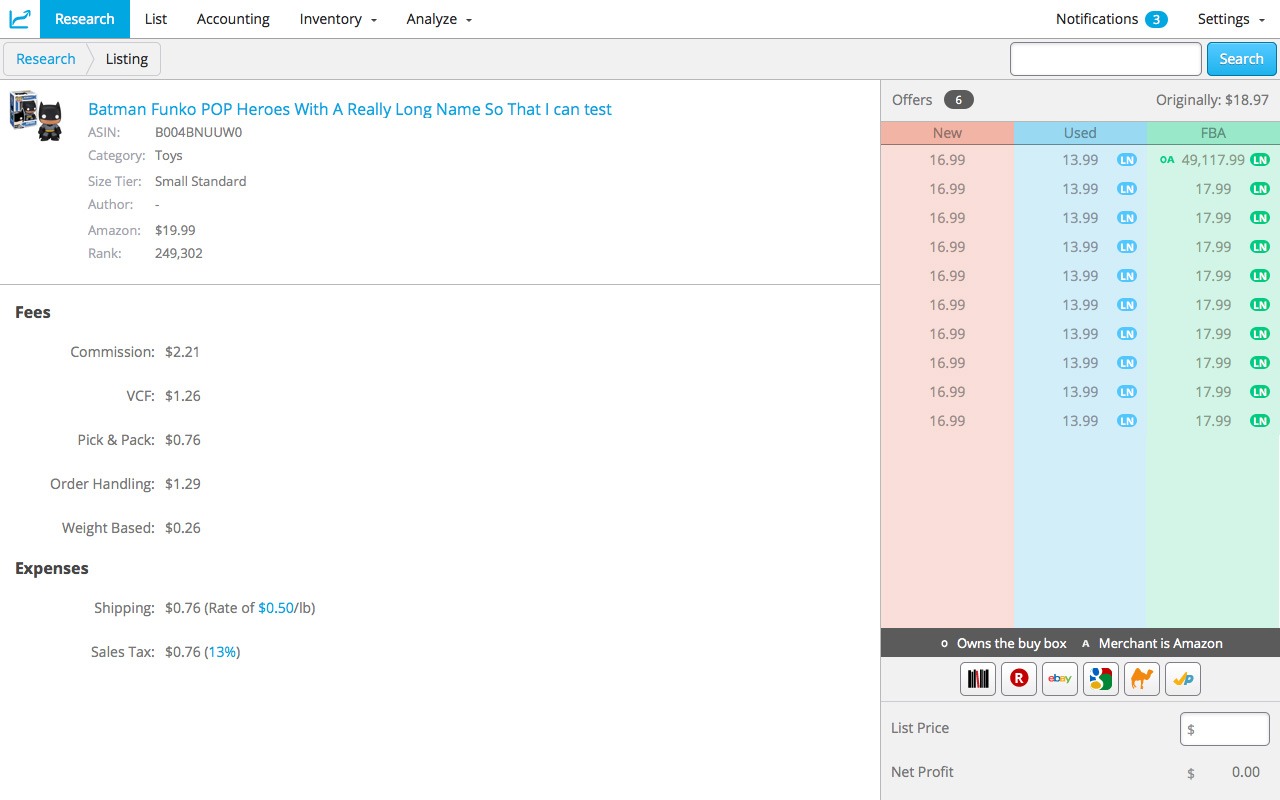Click the Batman Funko product thumbnail
This screenshot has height=800, width=1280.
coord(36,115)
